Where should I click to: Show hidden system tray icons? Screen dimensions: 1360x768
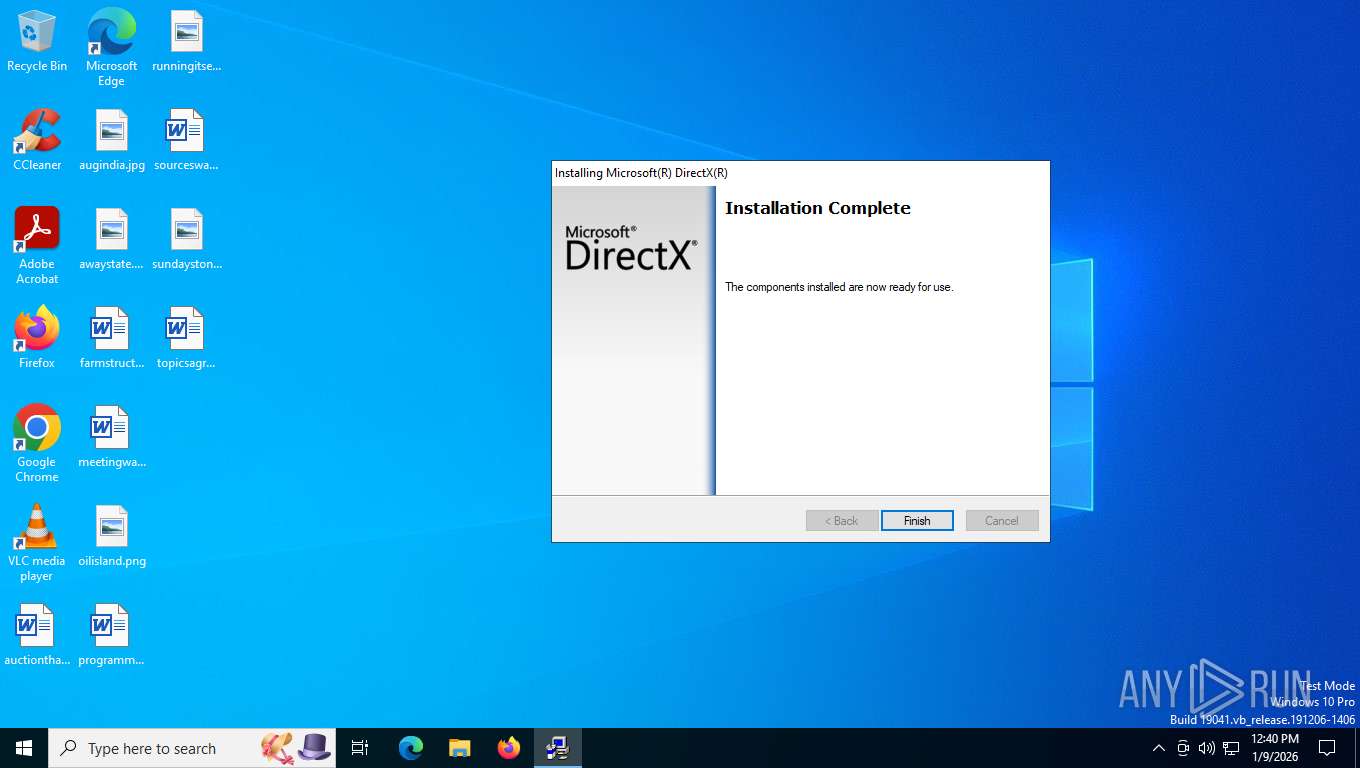(x=1159, y=748)
